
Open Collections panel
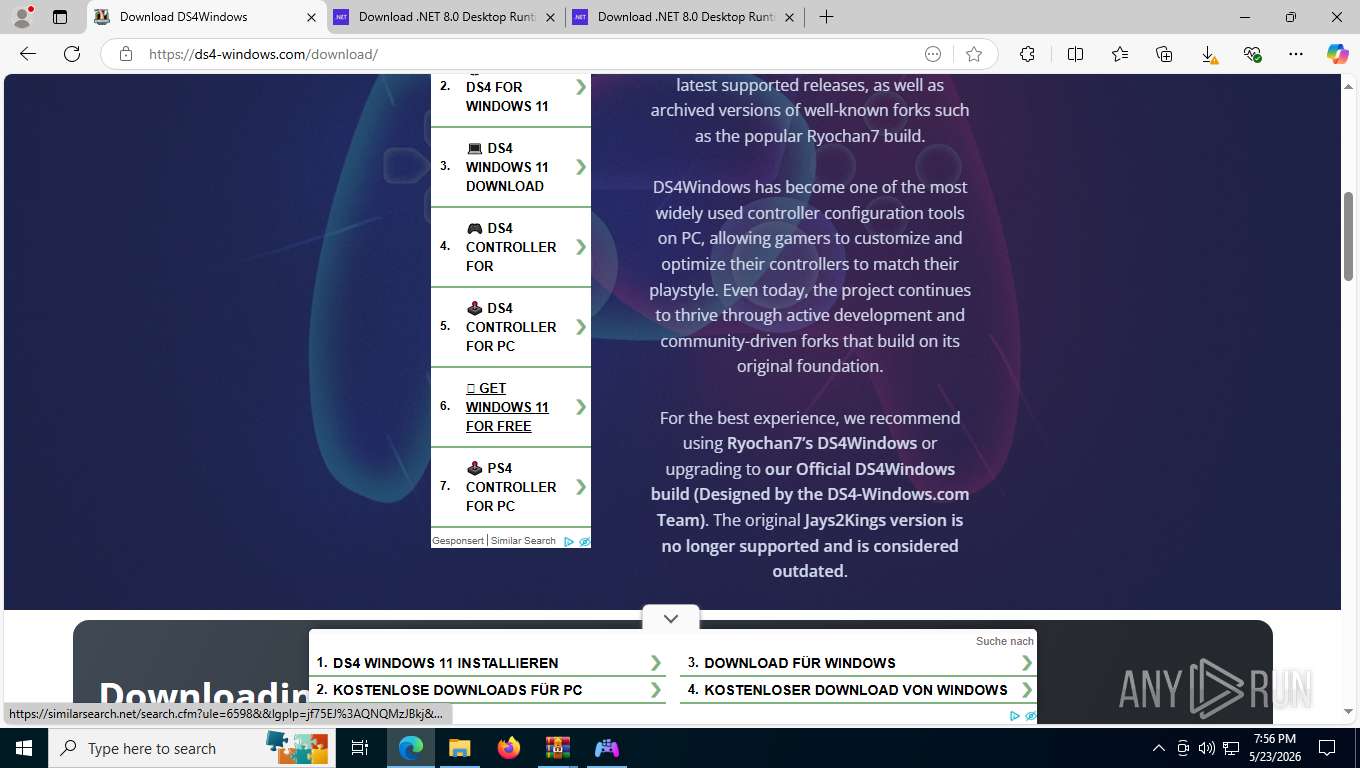[1164, 54]
